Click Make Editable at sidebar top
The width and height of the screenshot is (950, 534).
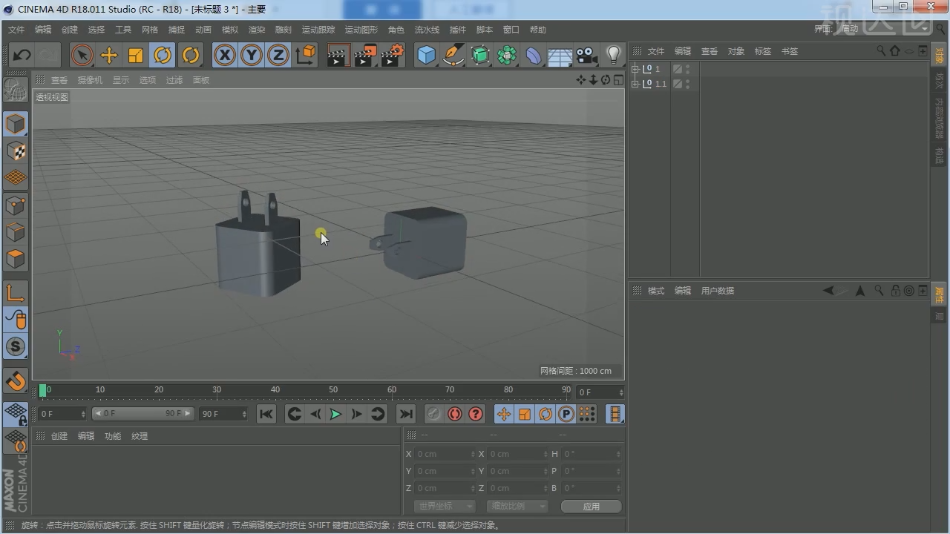click(x=15, y=92)
